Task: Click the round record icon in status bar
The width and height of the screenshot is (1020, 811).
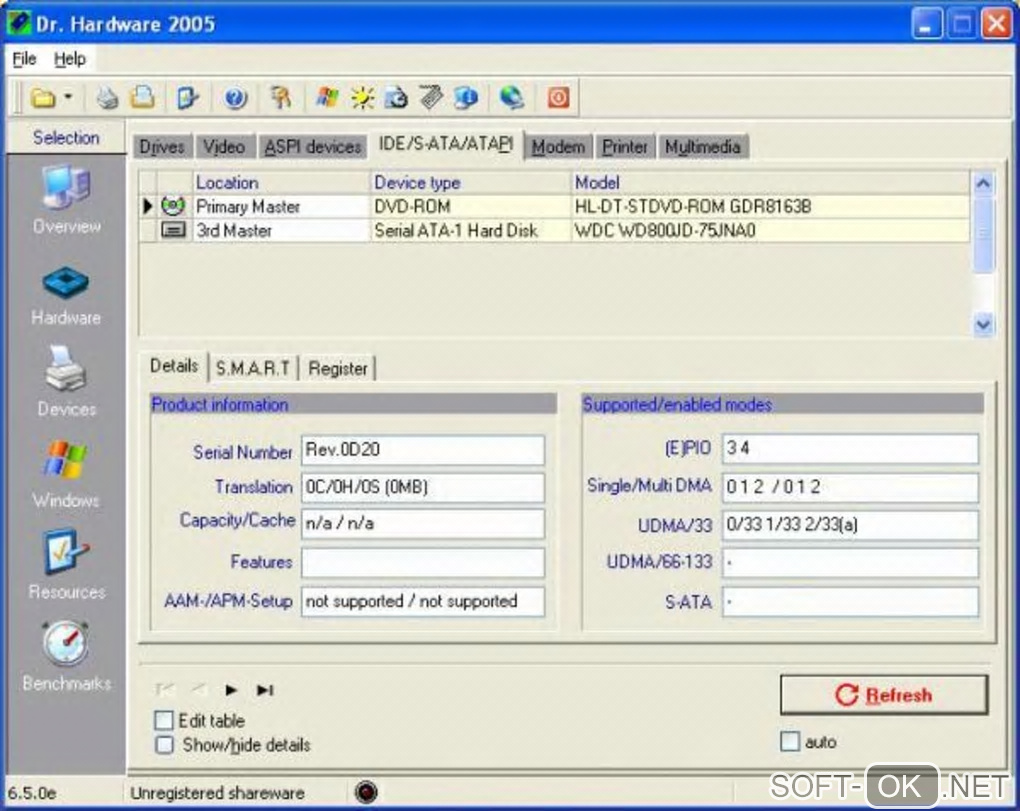Action: point(366,792)
